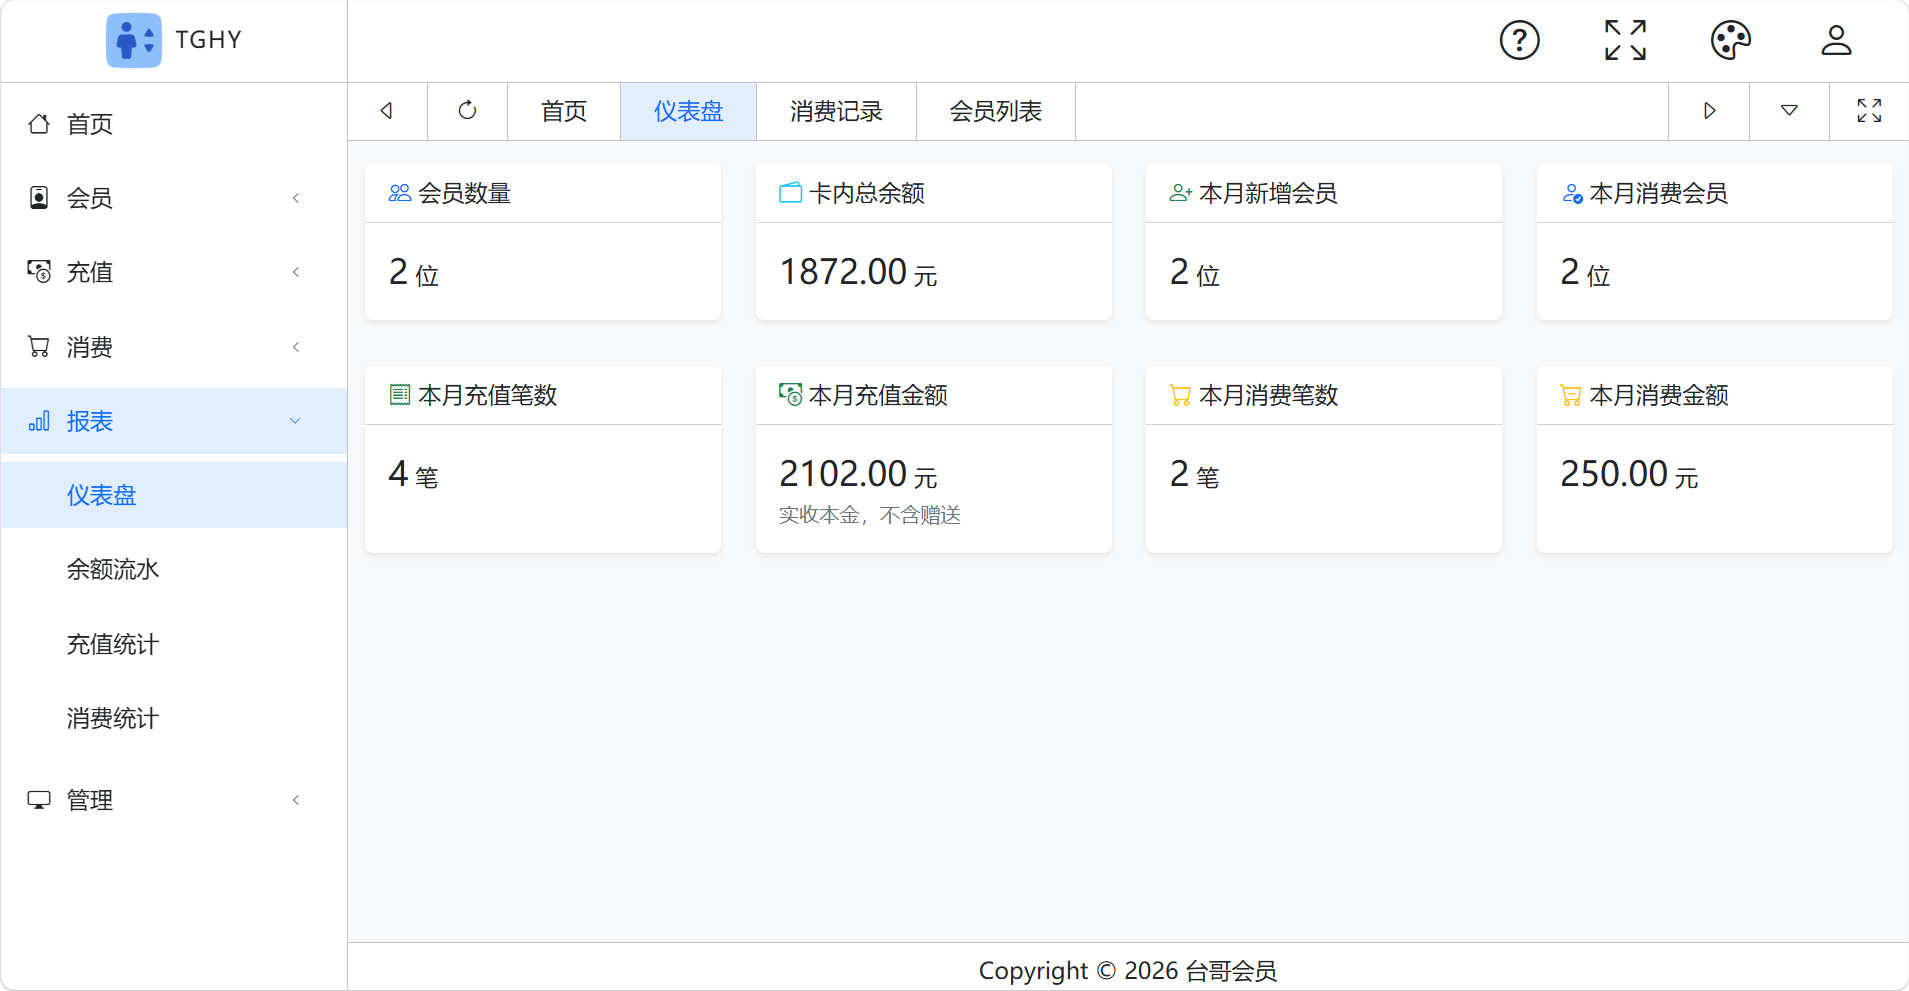Click the 本月消费金额 cart icon
The width and height of the screenshot is (1909, 991).
1572,395
